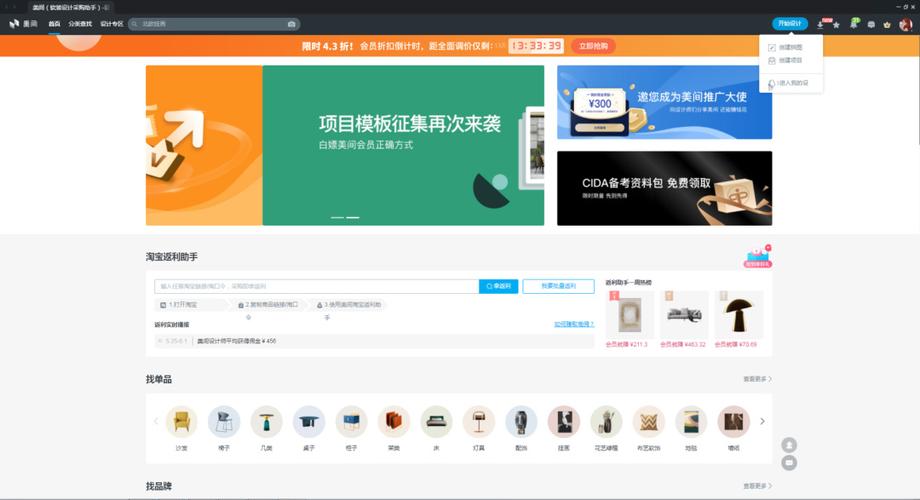Click the page vertical scrollbar

(917, 88)
